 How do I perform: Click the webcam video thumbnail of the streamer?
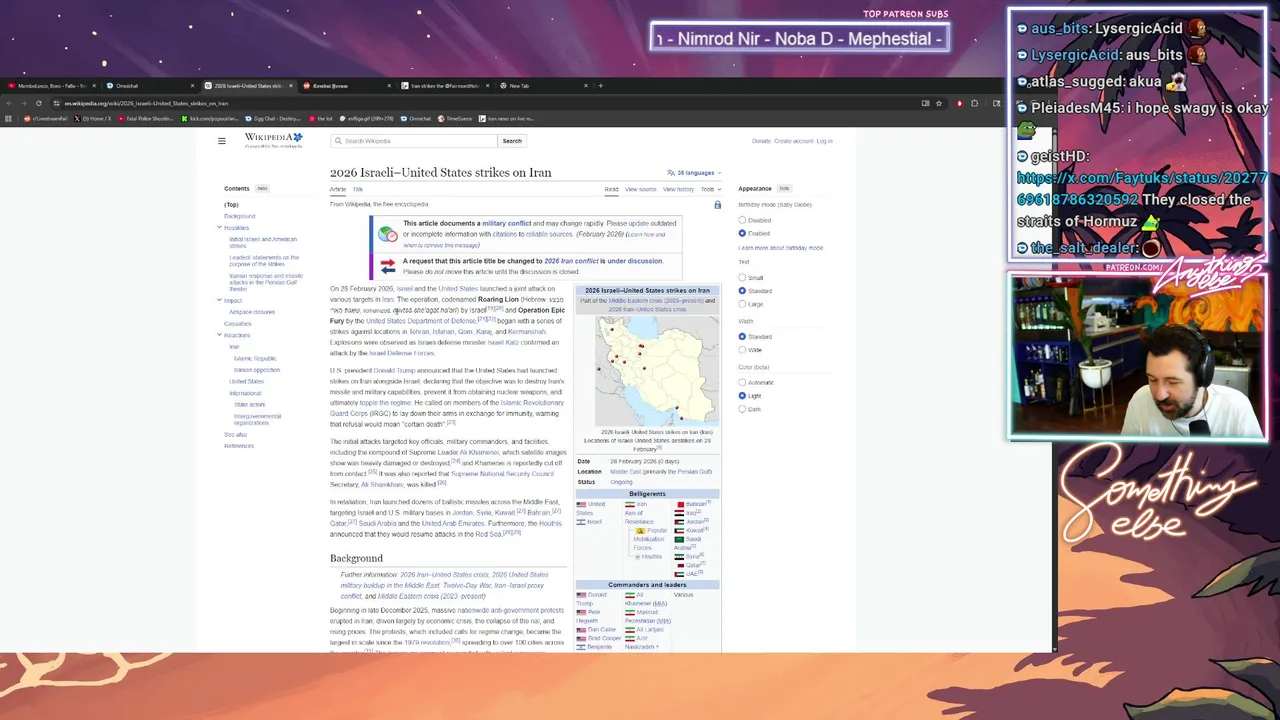(1136, 358)
